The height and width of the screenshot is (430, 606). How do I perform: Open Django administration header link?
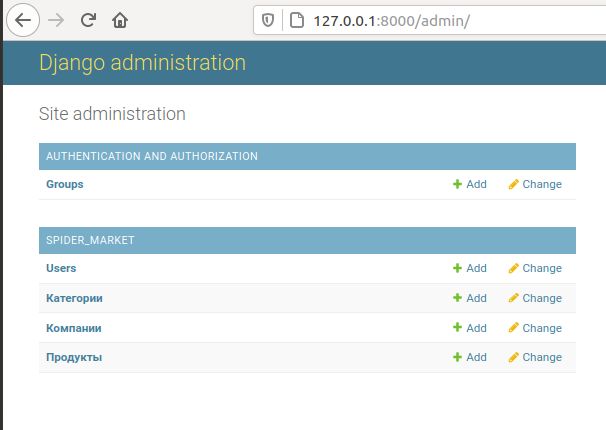coord(142,63)
